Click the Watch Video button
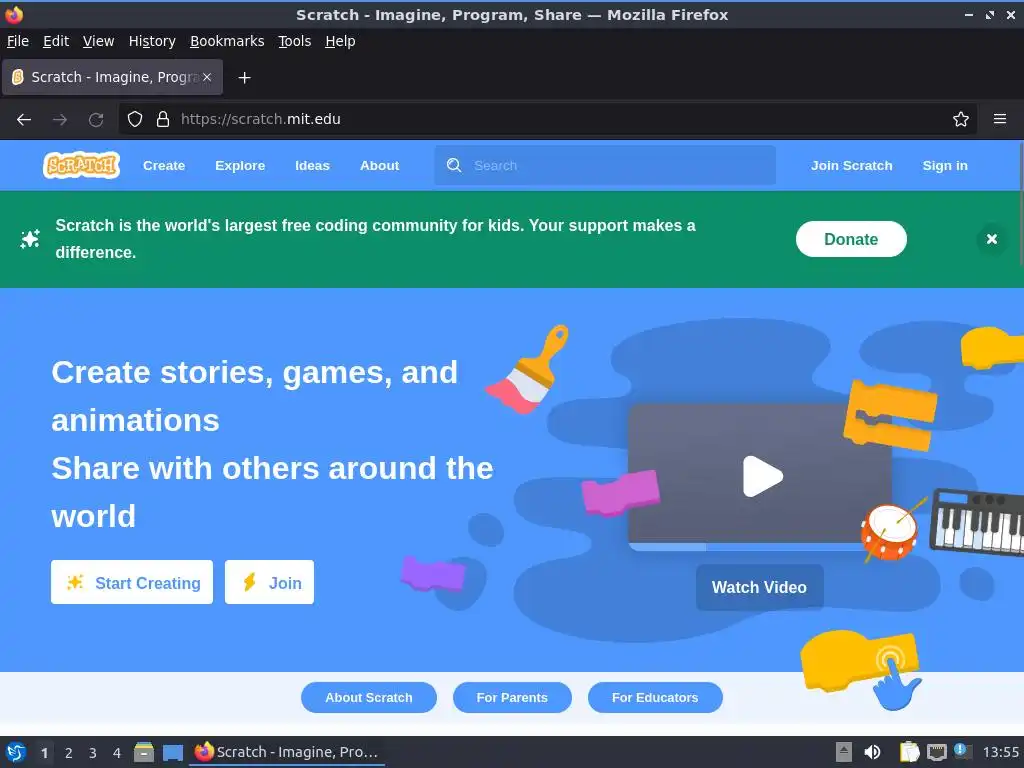 [x=760, y=587]
